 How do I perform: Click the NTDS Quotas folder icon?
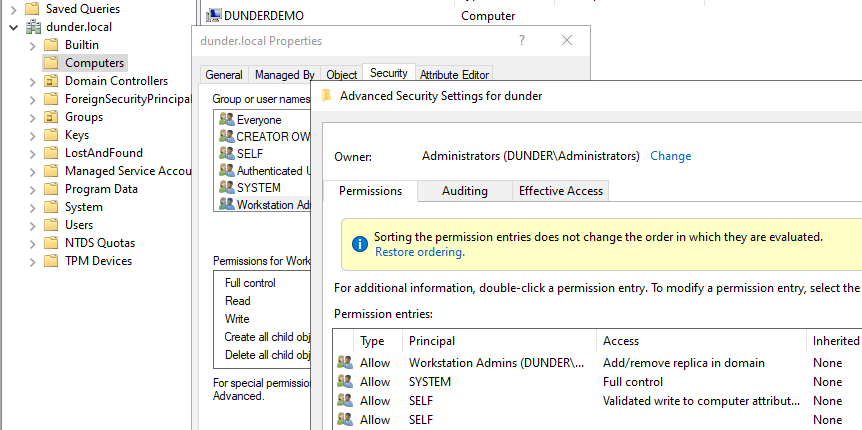[x=51, y=242]
